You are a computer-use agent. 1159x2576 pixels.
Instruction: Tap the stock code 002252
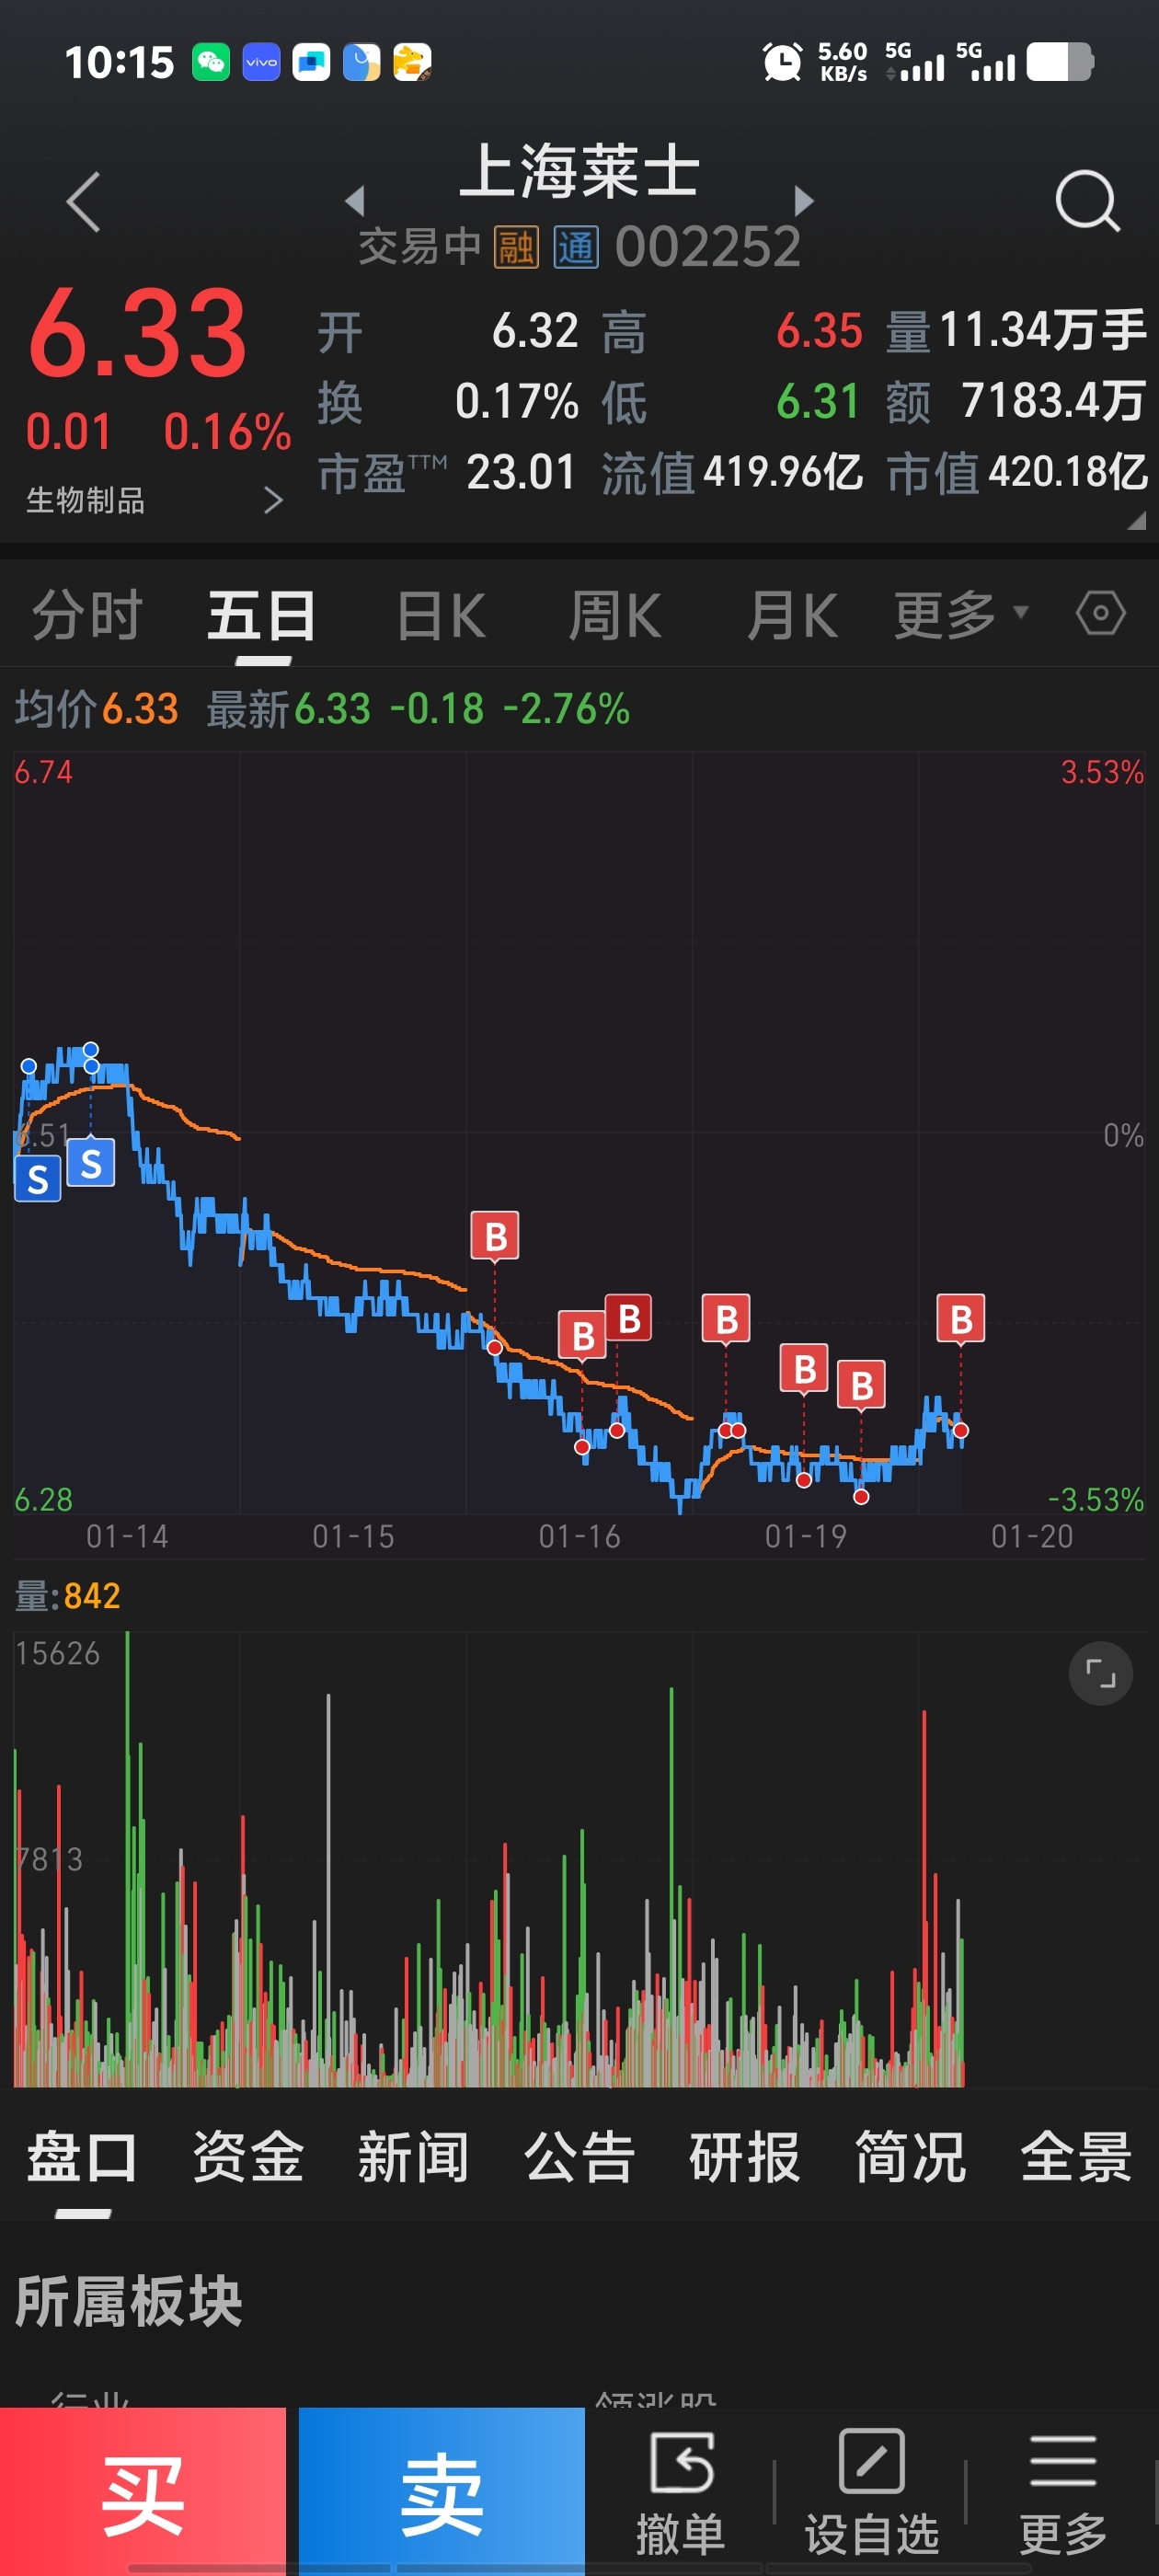(x=708, y=247)
